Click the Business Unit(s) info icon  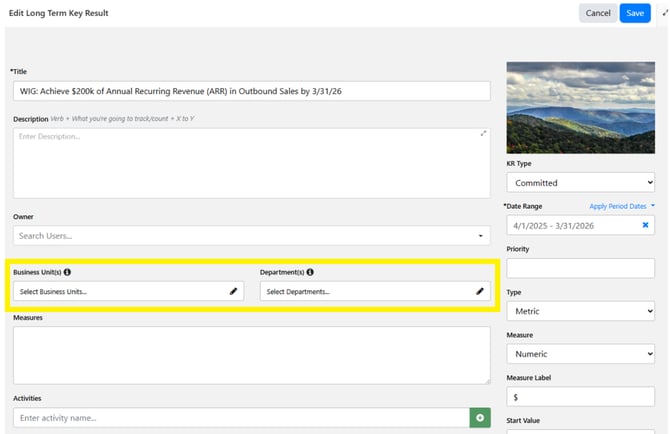coord(67,271)
